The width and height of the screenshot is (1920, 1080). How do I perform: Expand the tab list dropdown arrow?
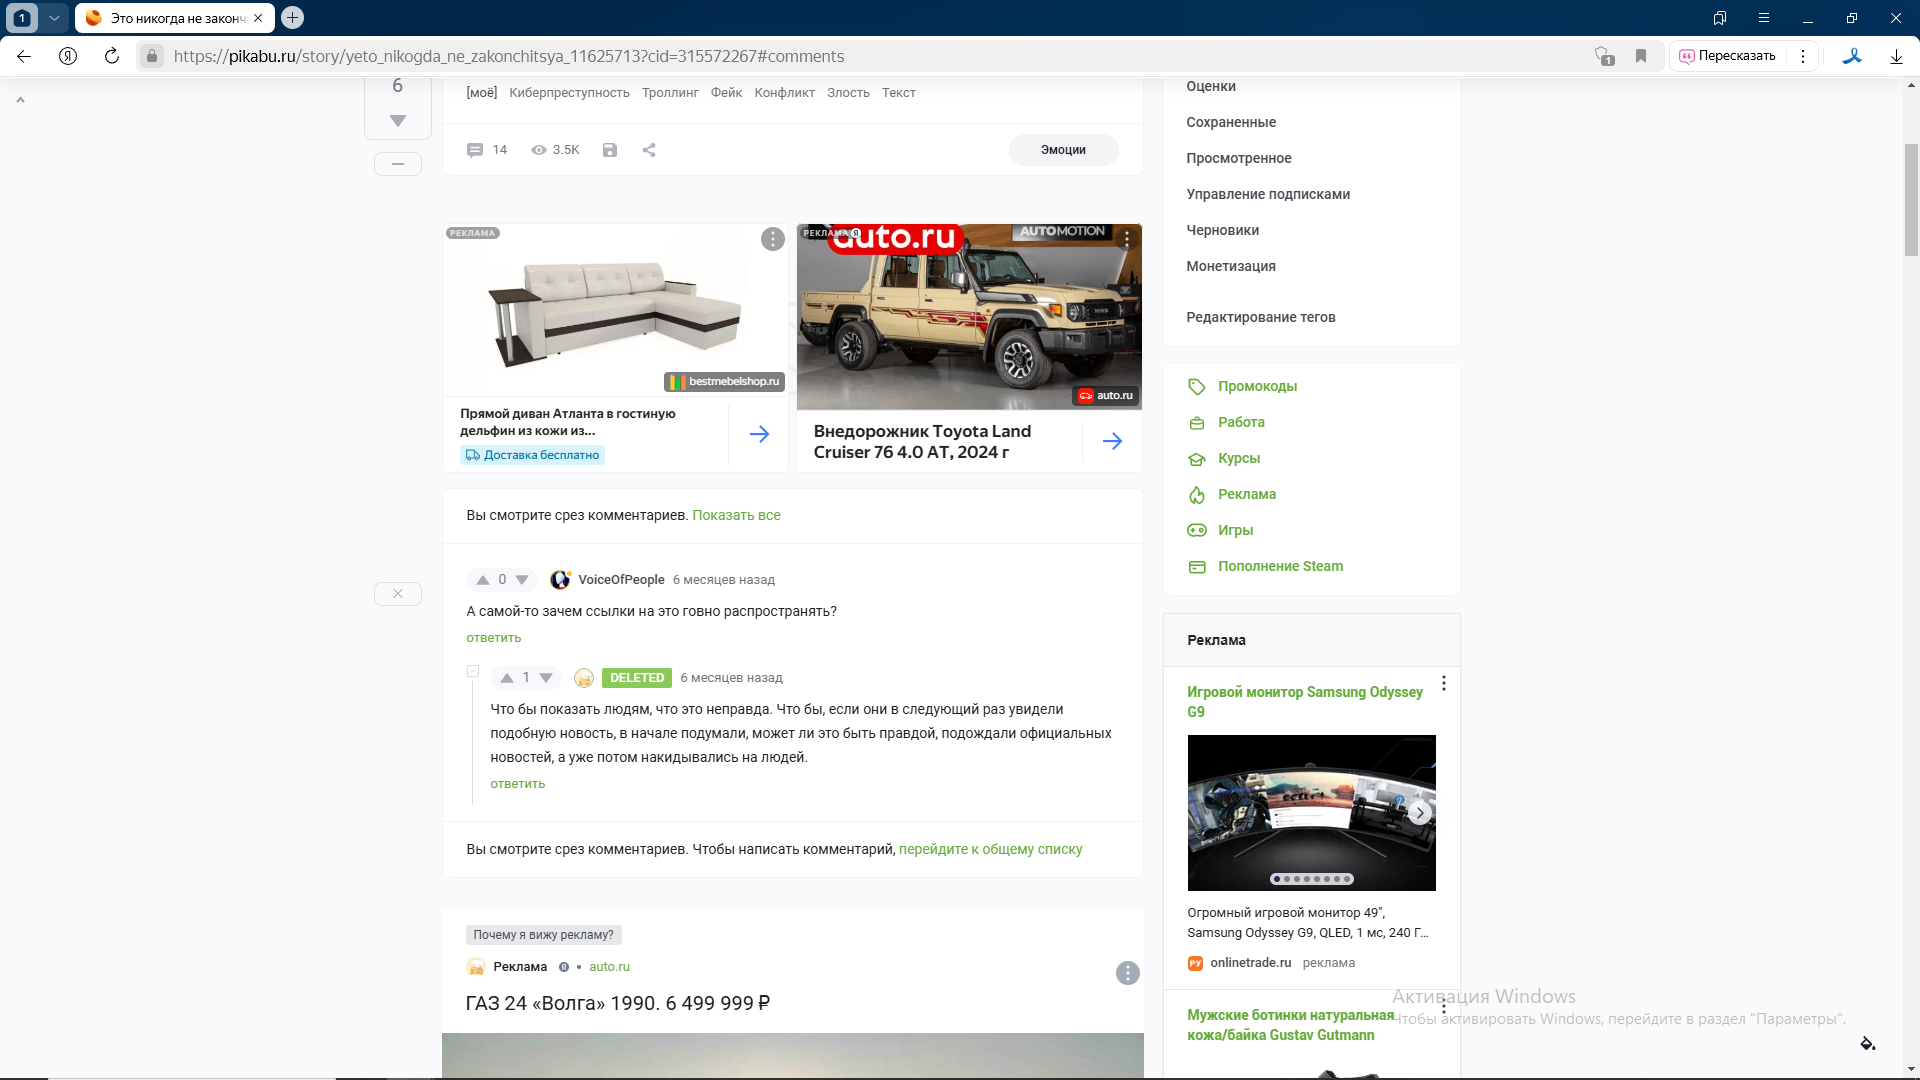click(54, 18)
